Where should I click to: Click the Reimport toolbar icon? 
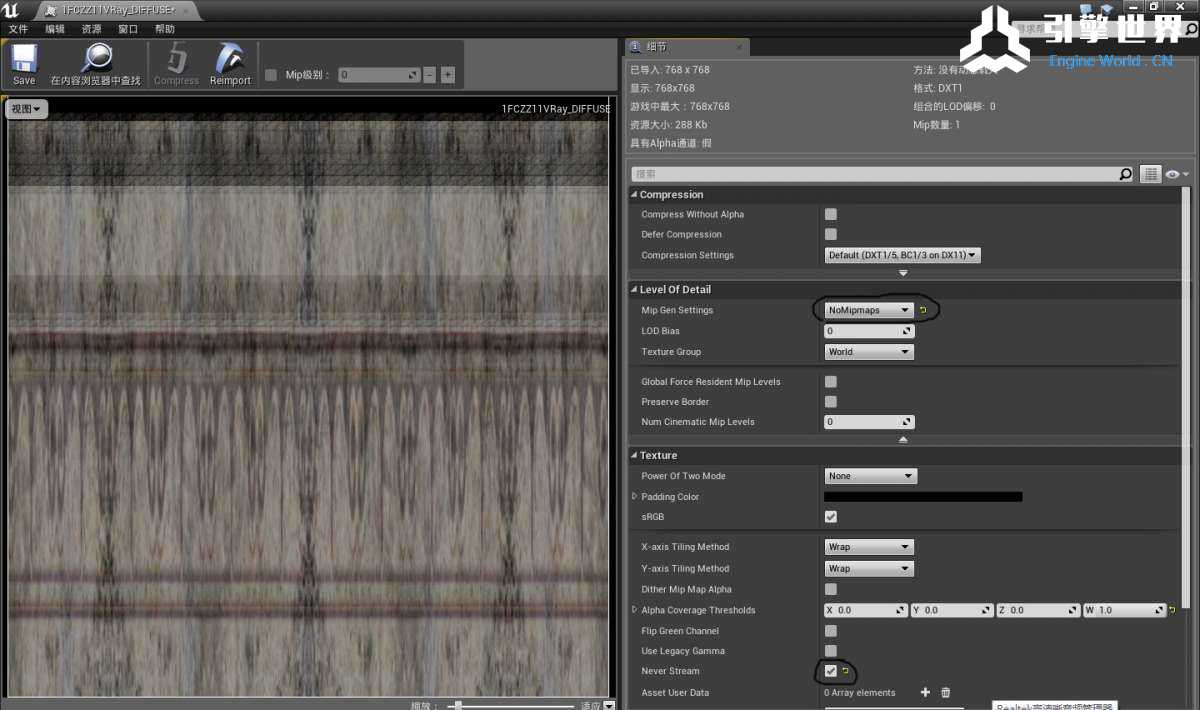[230, 59]
